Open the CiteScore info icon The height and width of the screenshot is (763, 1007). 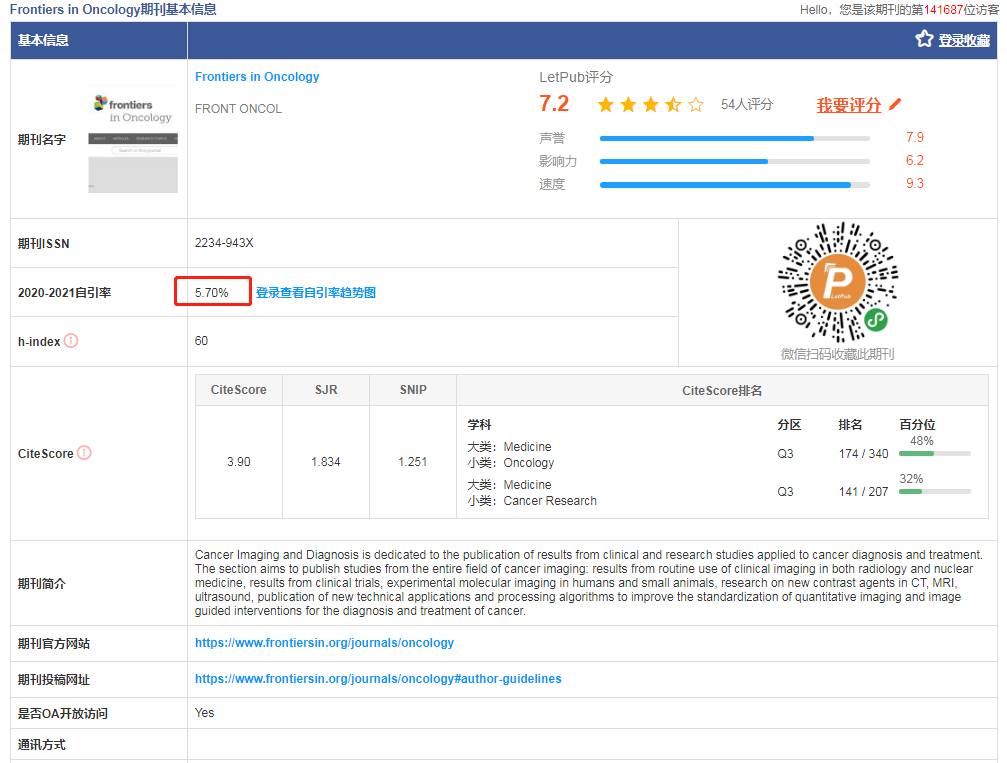pyautogui.click(x=84, y=453)
